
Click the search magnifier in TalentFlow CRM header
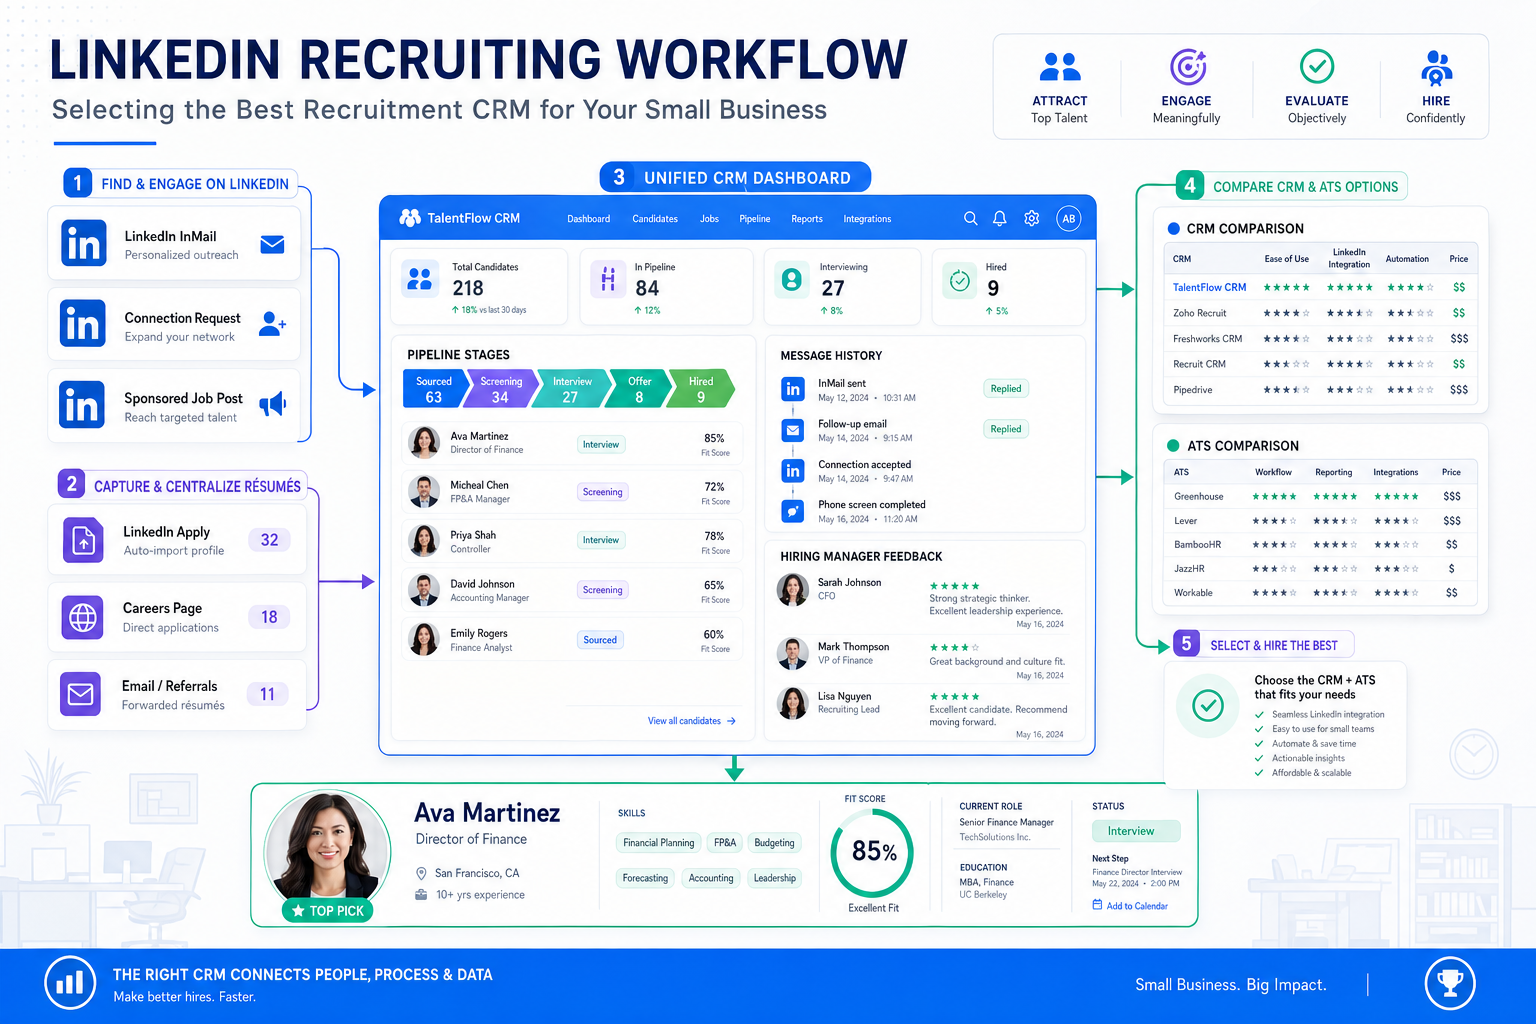(970, 218)
